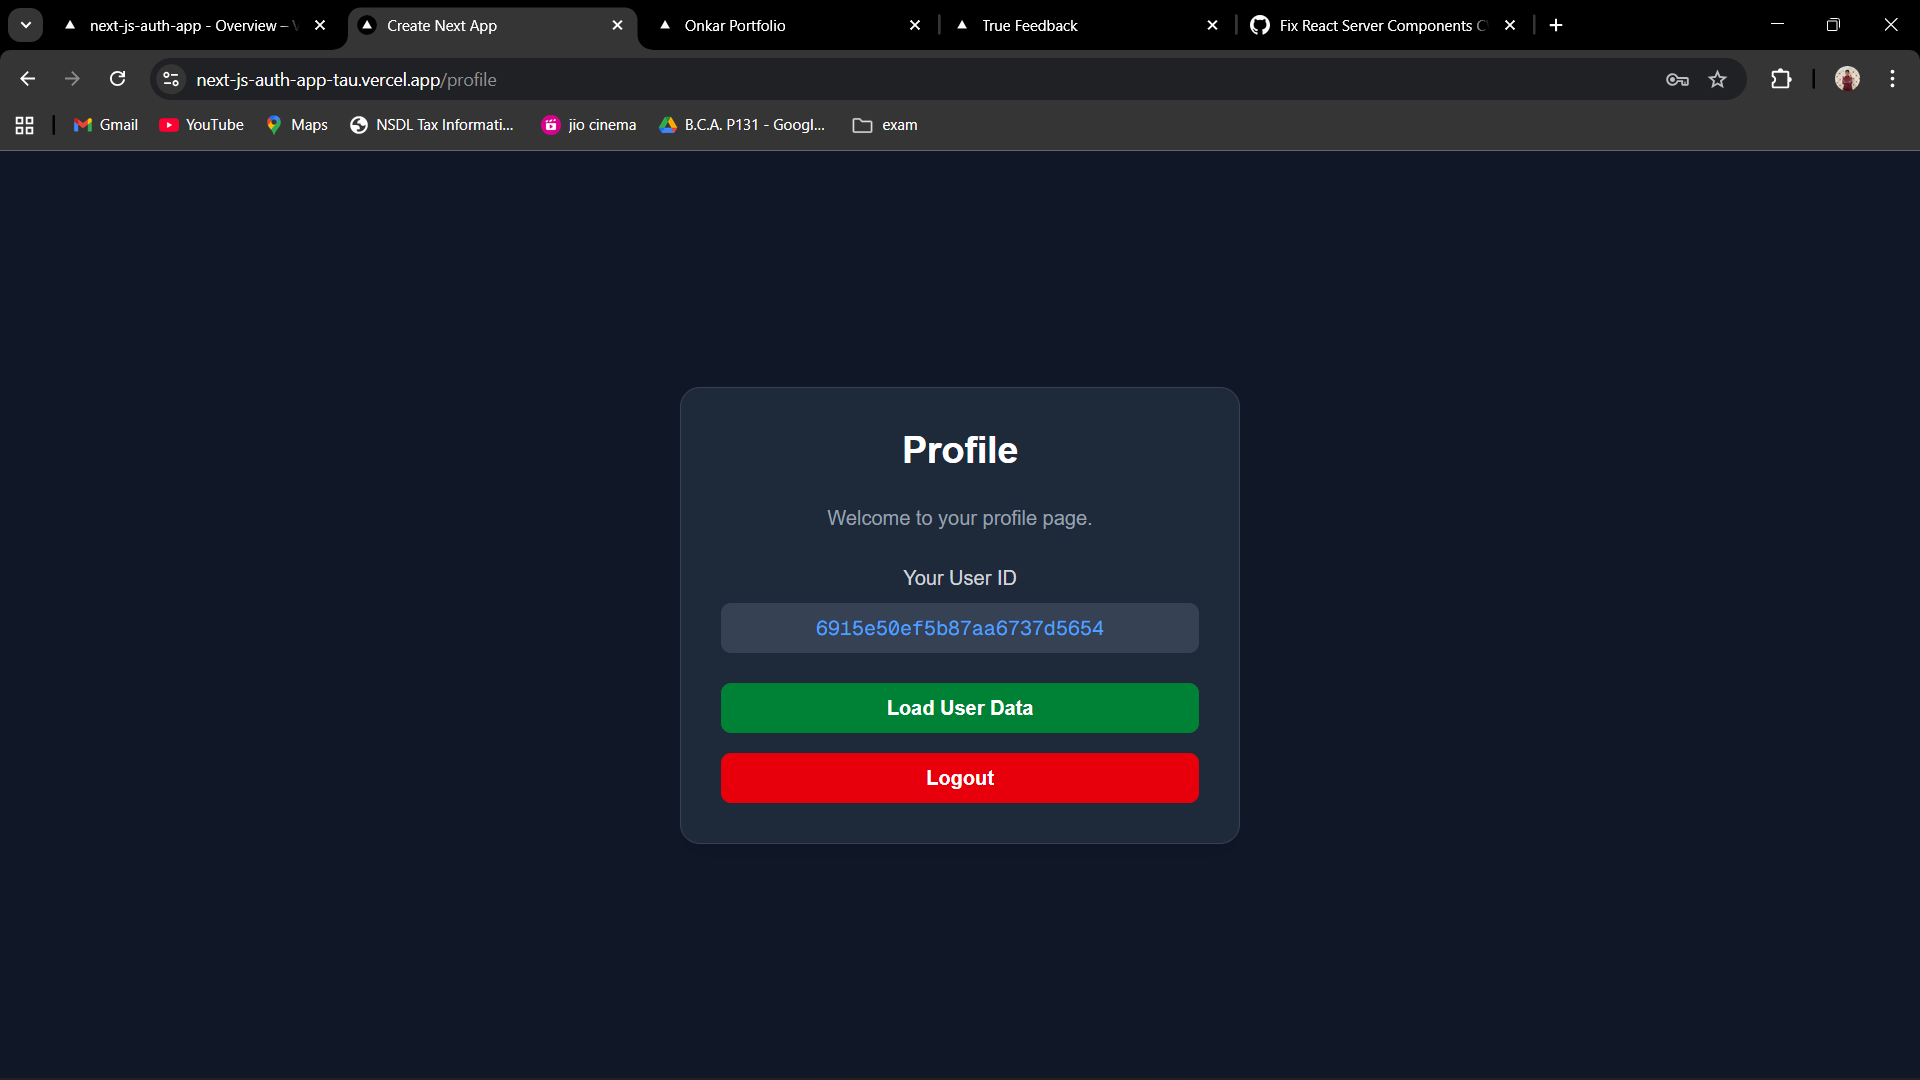
Task: Open new tab with plus button
Action: click(x=1556, y=25)
